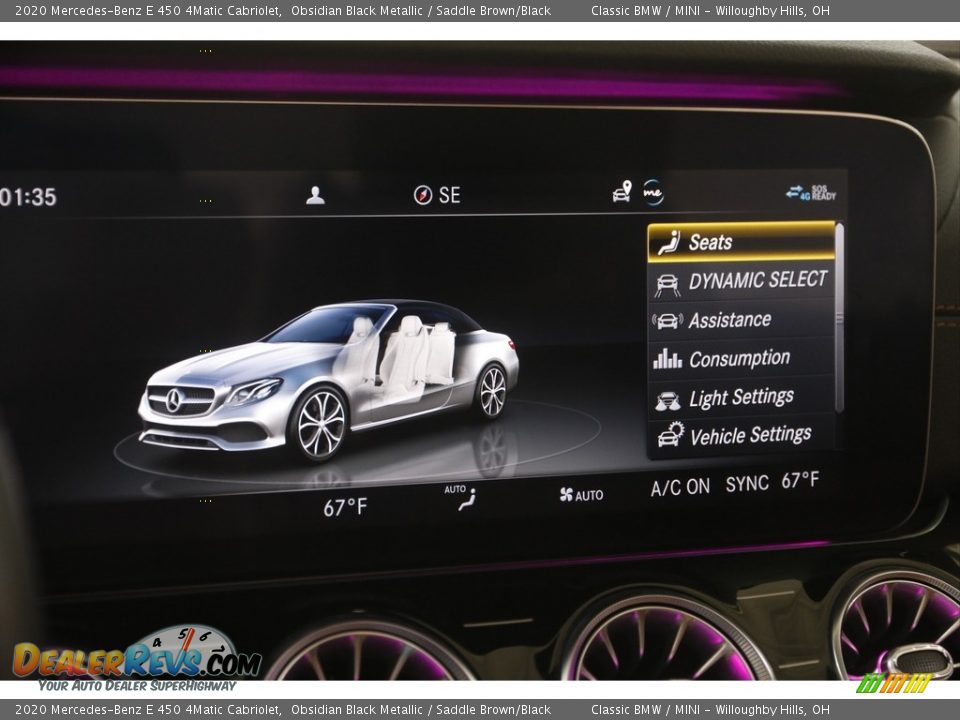Screen dimensions: 960x720
Task: Toggle the SYNC climate setting
Action: pyautogui.click(x=747, y=484)
